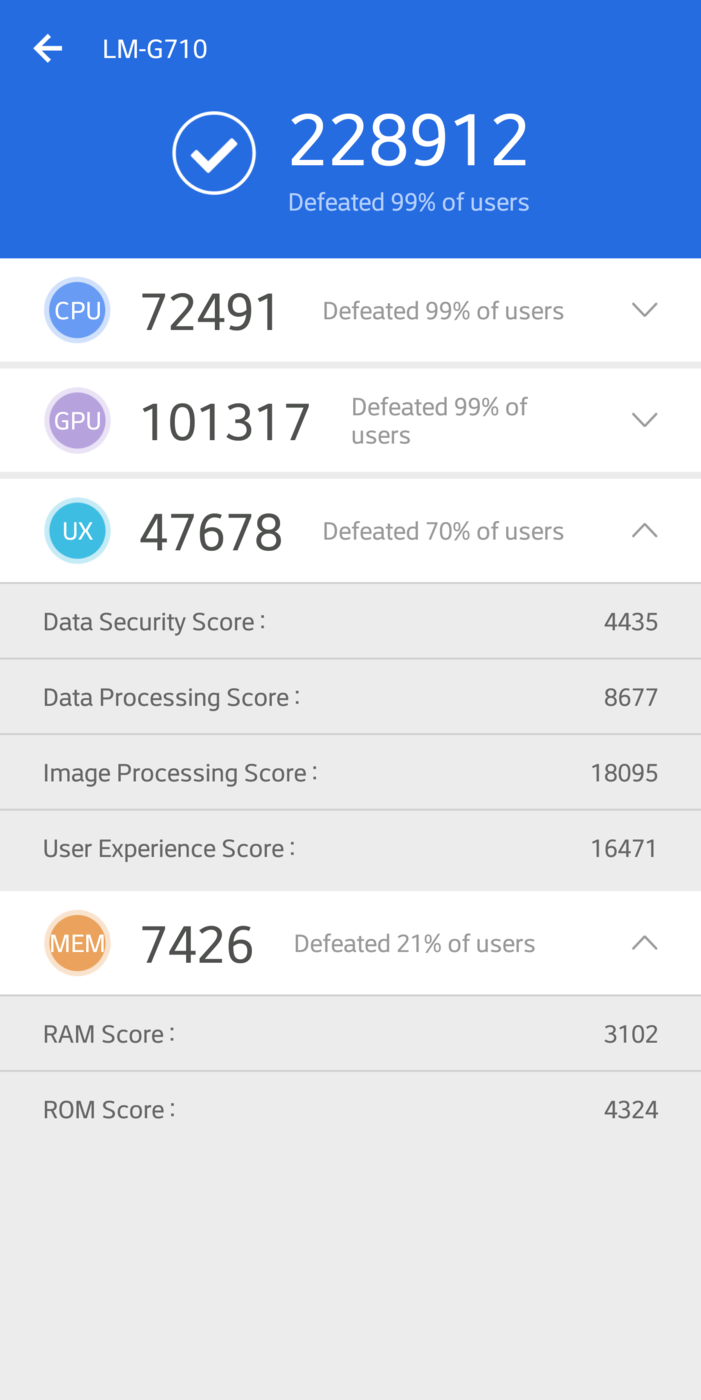Expand the GPU score details chevron
Screen dimensions: 701x1400
(644, 420)
